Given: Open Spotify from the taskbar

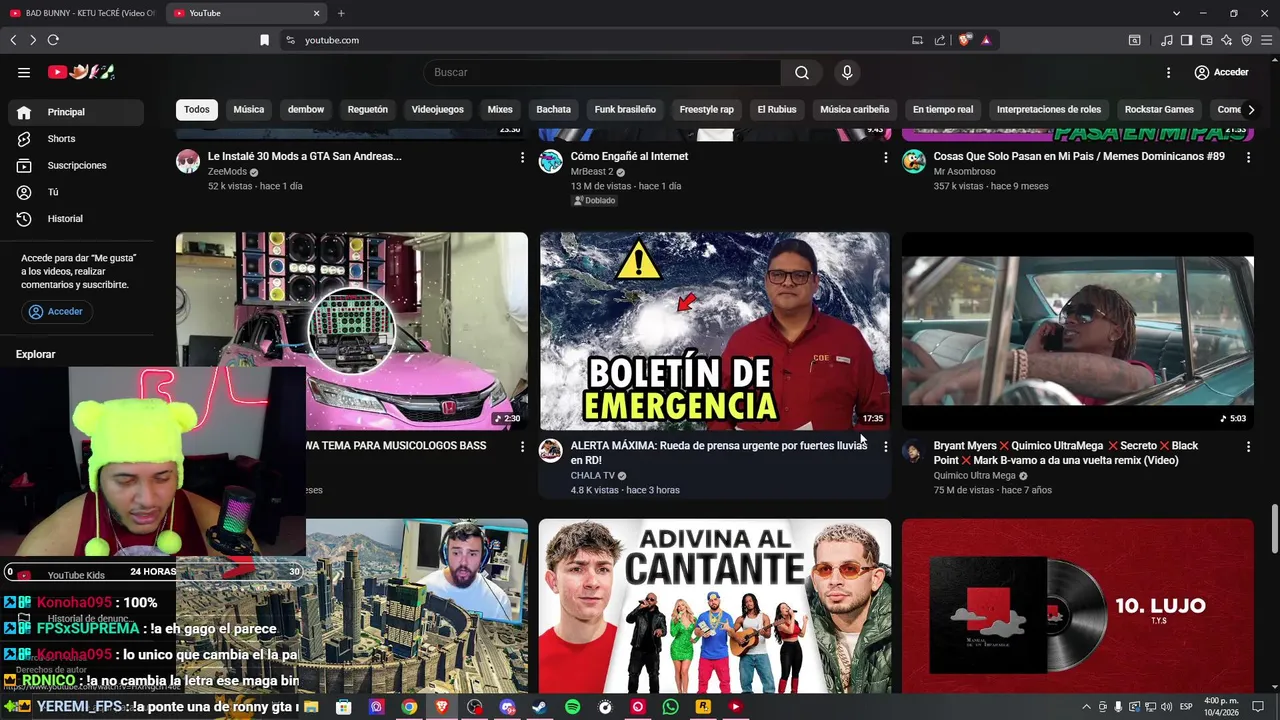Looking at the screenshot, I should (572, 707).
